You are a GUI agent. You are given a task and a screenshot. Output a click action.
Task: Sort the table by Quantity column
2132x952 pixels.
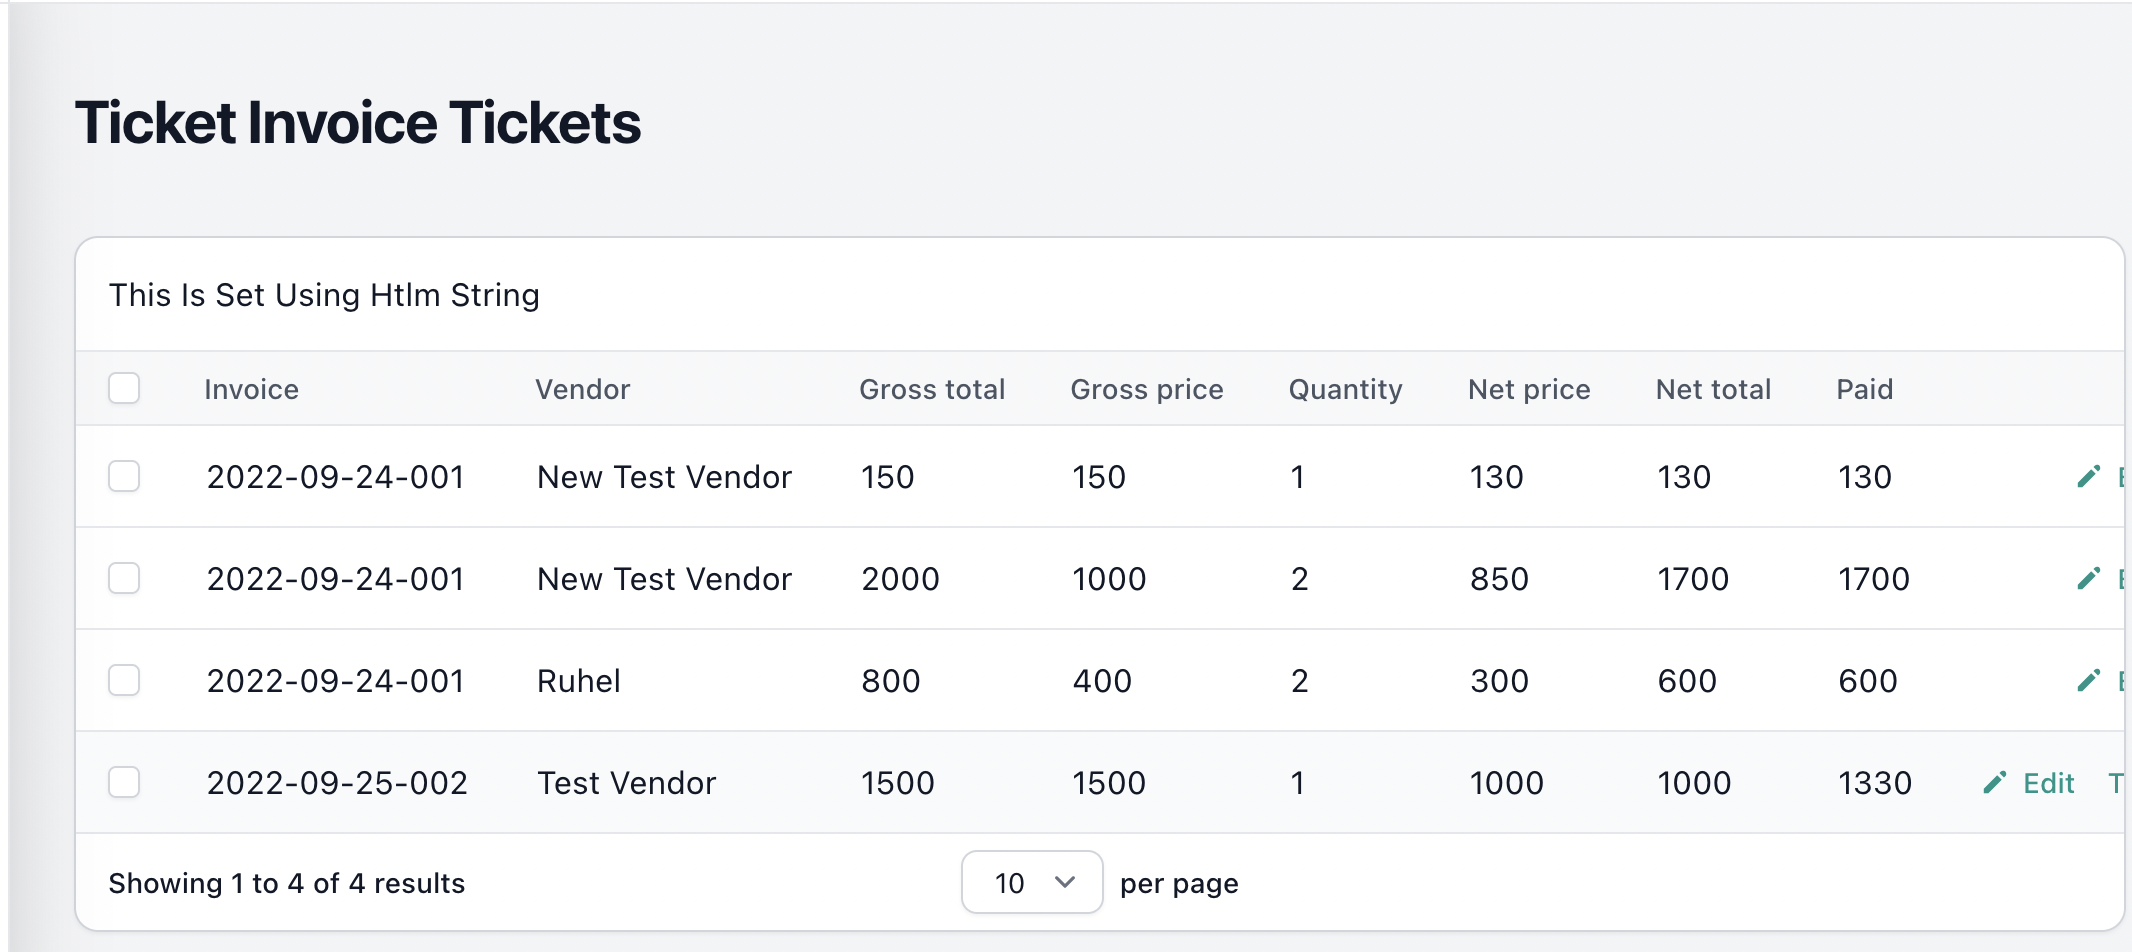point(1345,389)
